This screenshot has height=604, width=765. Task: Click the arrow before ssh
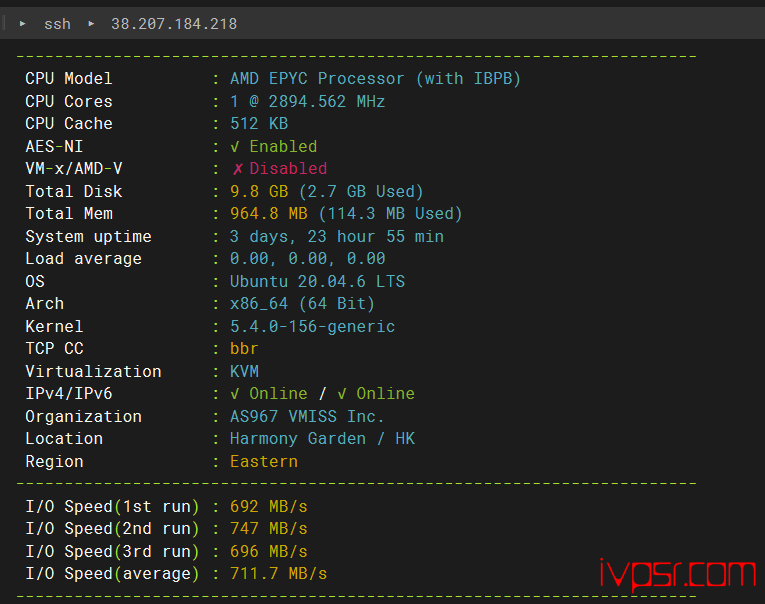point(22,23)
